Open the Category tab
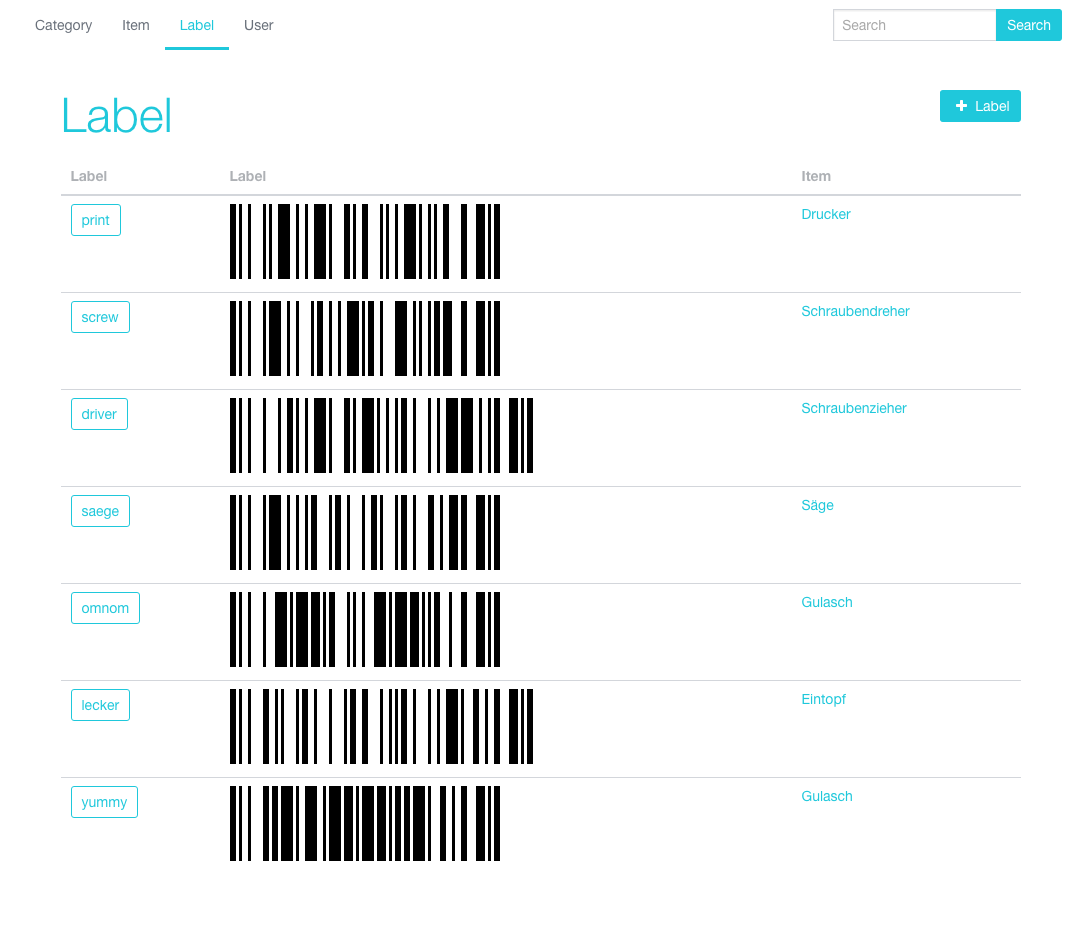 (63, 26)
